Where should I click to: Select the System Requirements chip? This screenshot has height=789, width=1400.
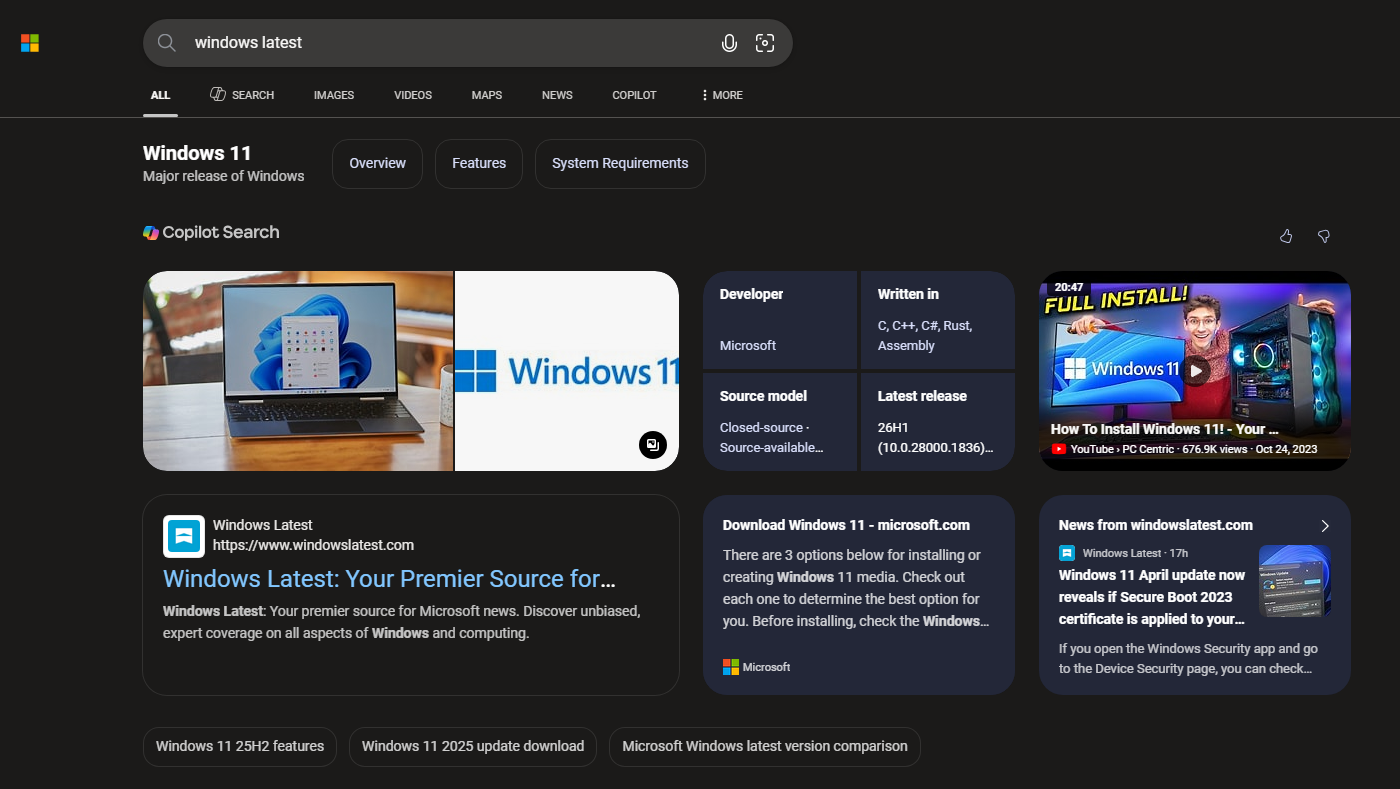pos(620,163)
